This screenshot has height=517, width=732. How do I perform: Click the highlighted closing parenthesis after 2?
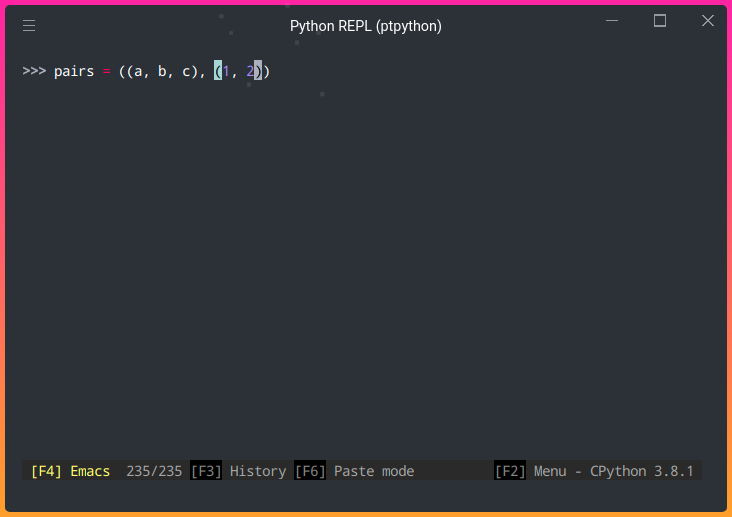pyautogui.click(x=258, y=71)
